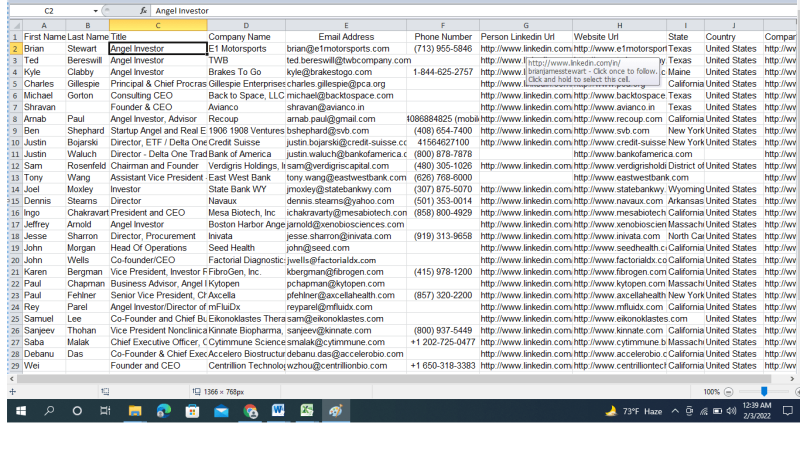Select last name cell Shephard
The height and width of the screenshot is (450, 800).
(x=87, y=131)
